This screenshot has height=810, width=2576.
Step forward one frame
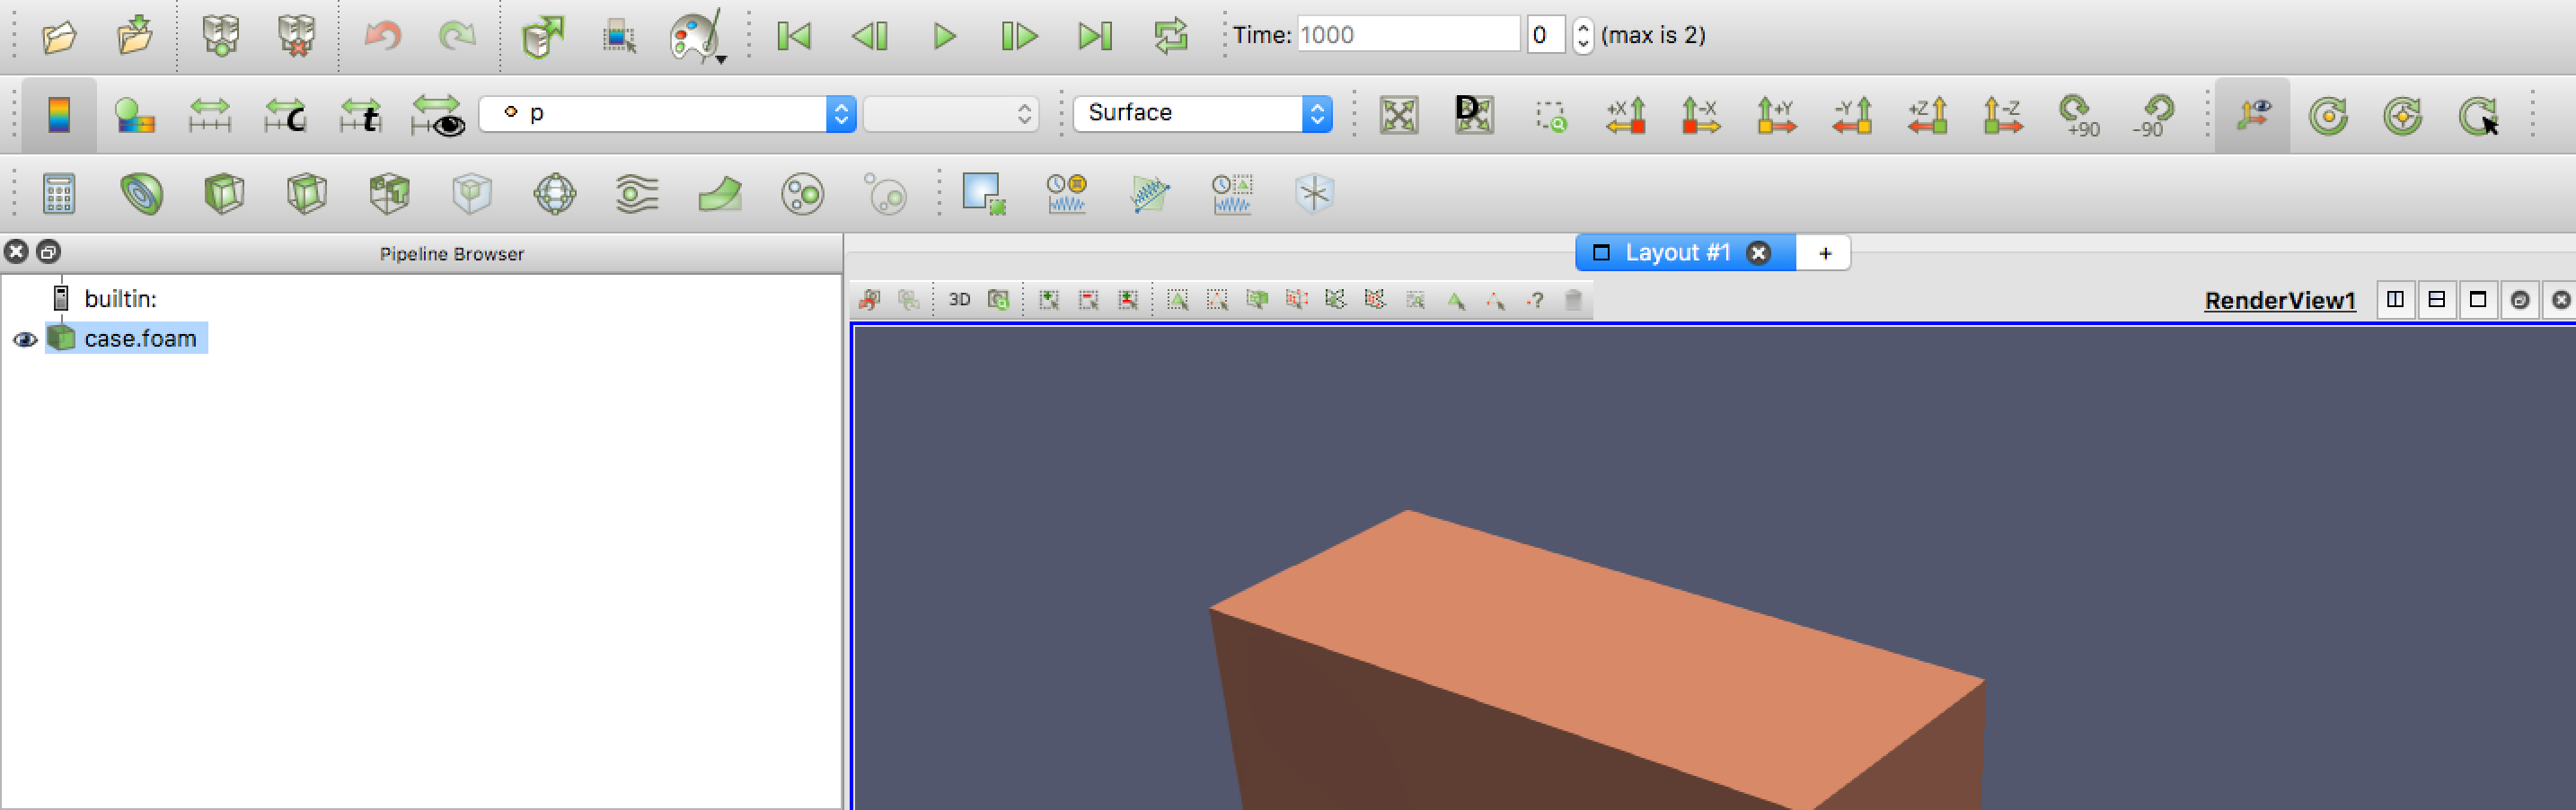click(x=1019, y=37)
